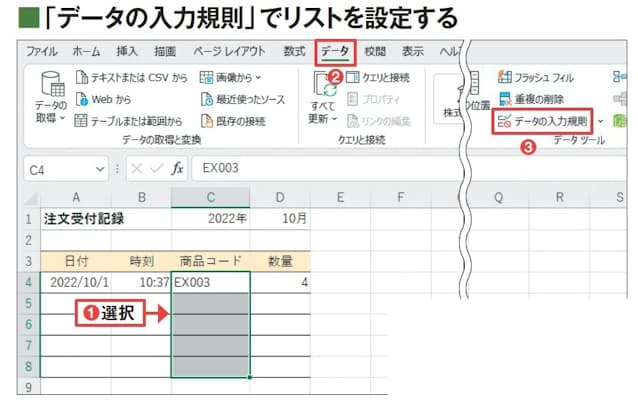Image resolution: width=638 pixels, height=407 pixels.
Task: Click the 商品コード header cell
Action: click(x=211, y=261)
